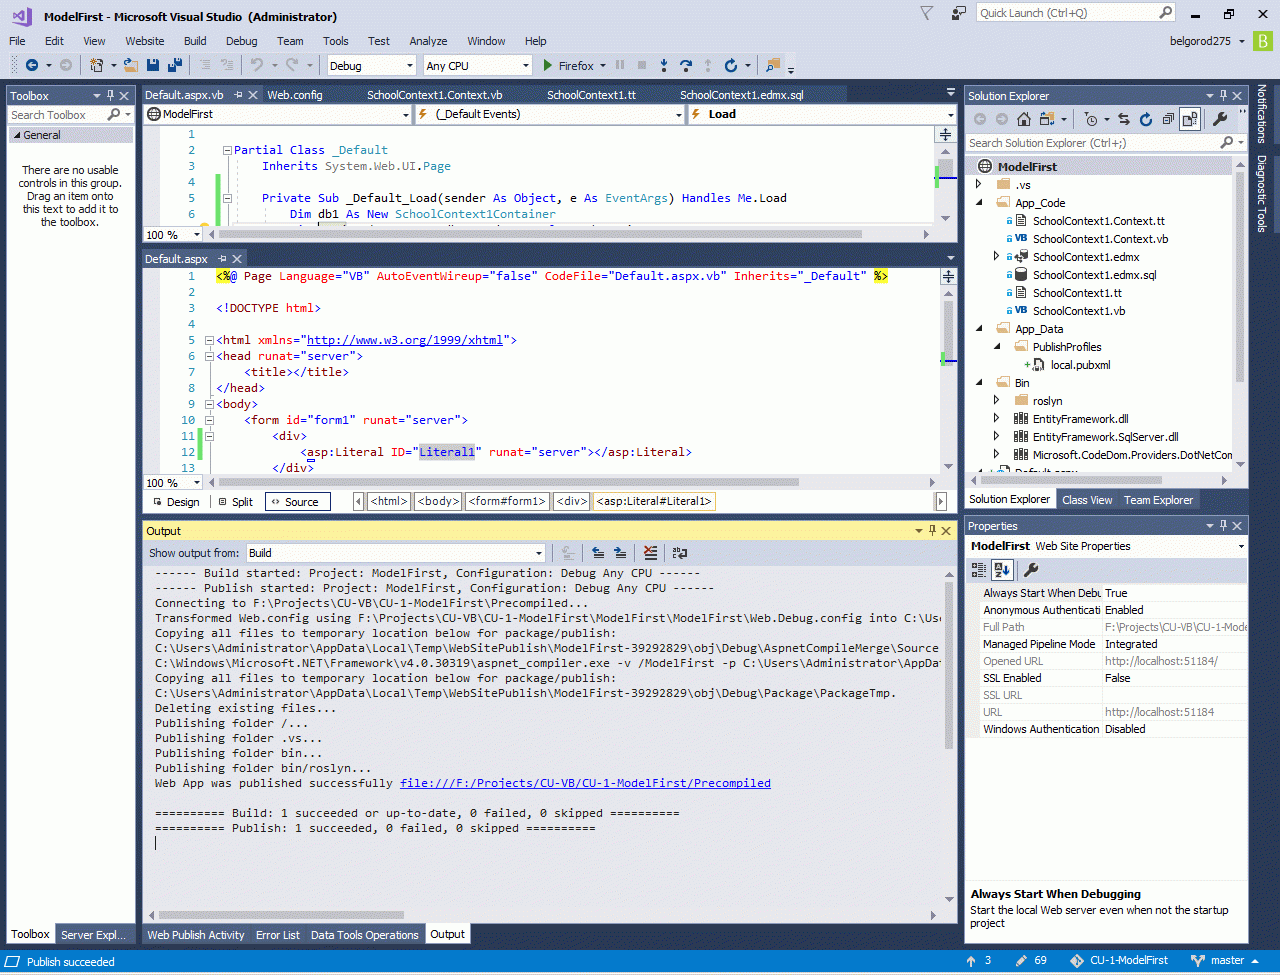Open the Server Explorer tab
This screenshot has height=975, width=1280.
click(93, 935)
